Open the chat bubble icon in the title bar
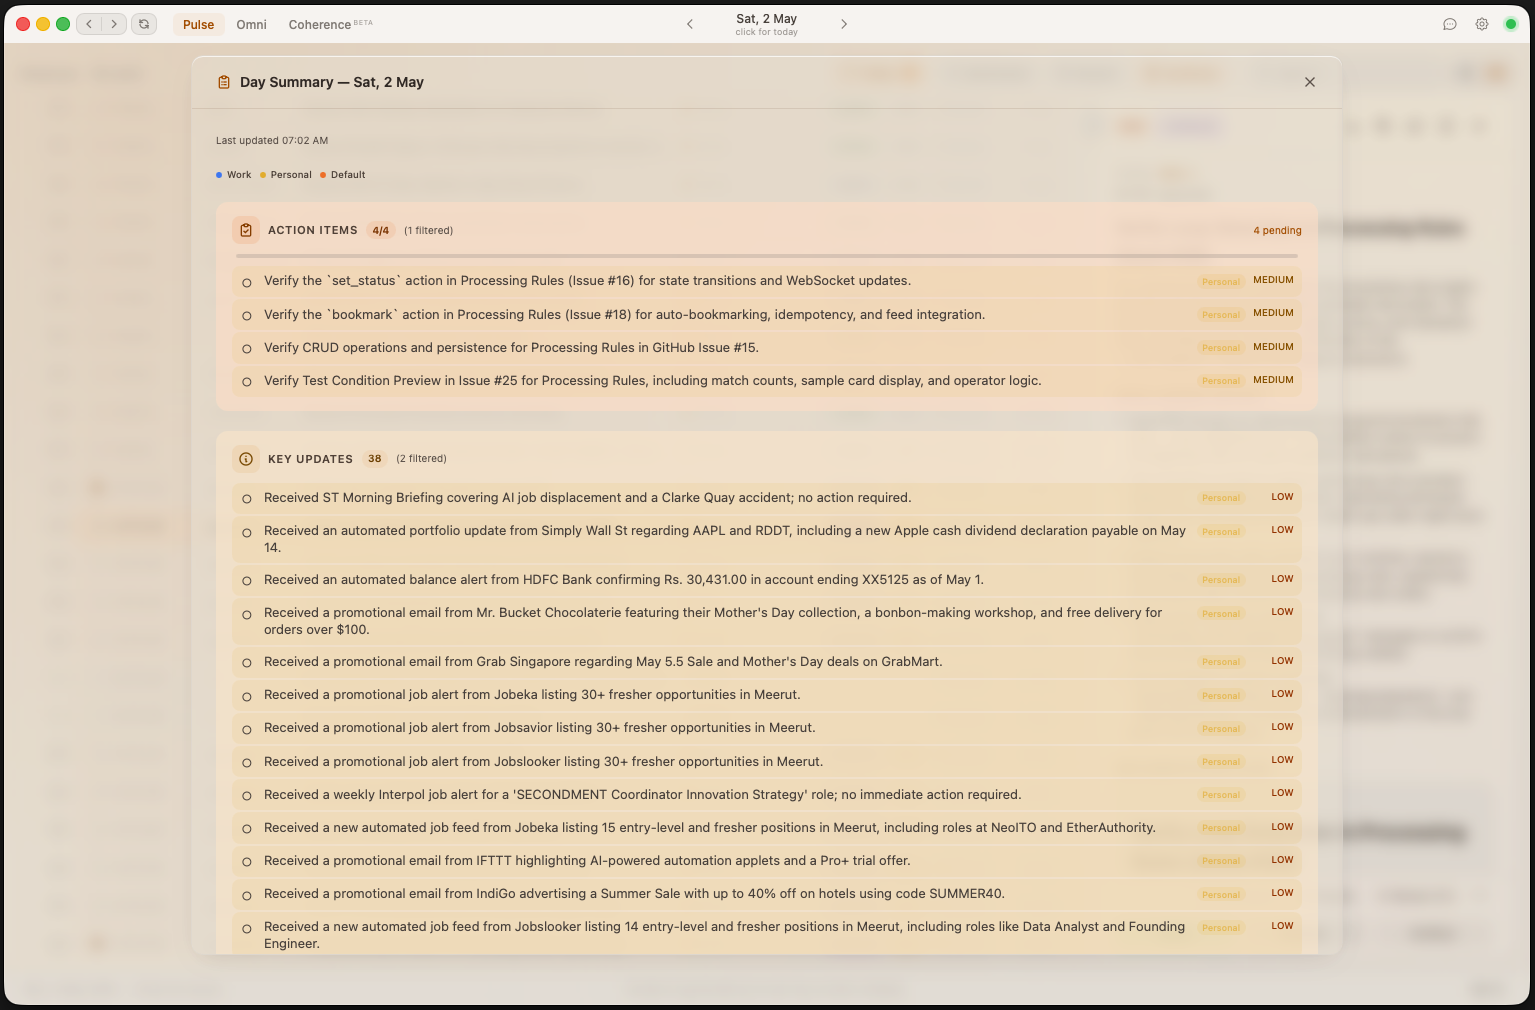The image size is (1535, 1010). point(1450,24)
